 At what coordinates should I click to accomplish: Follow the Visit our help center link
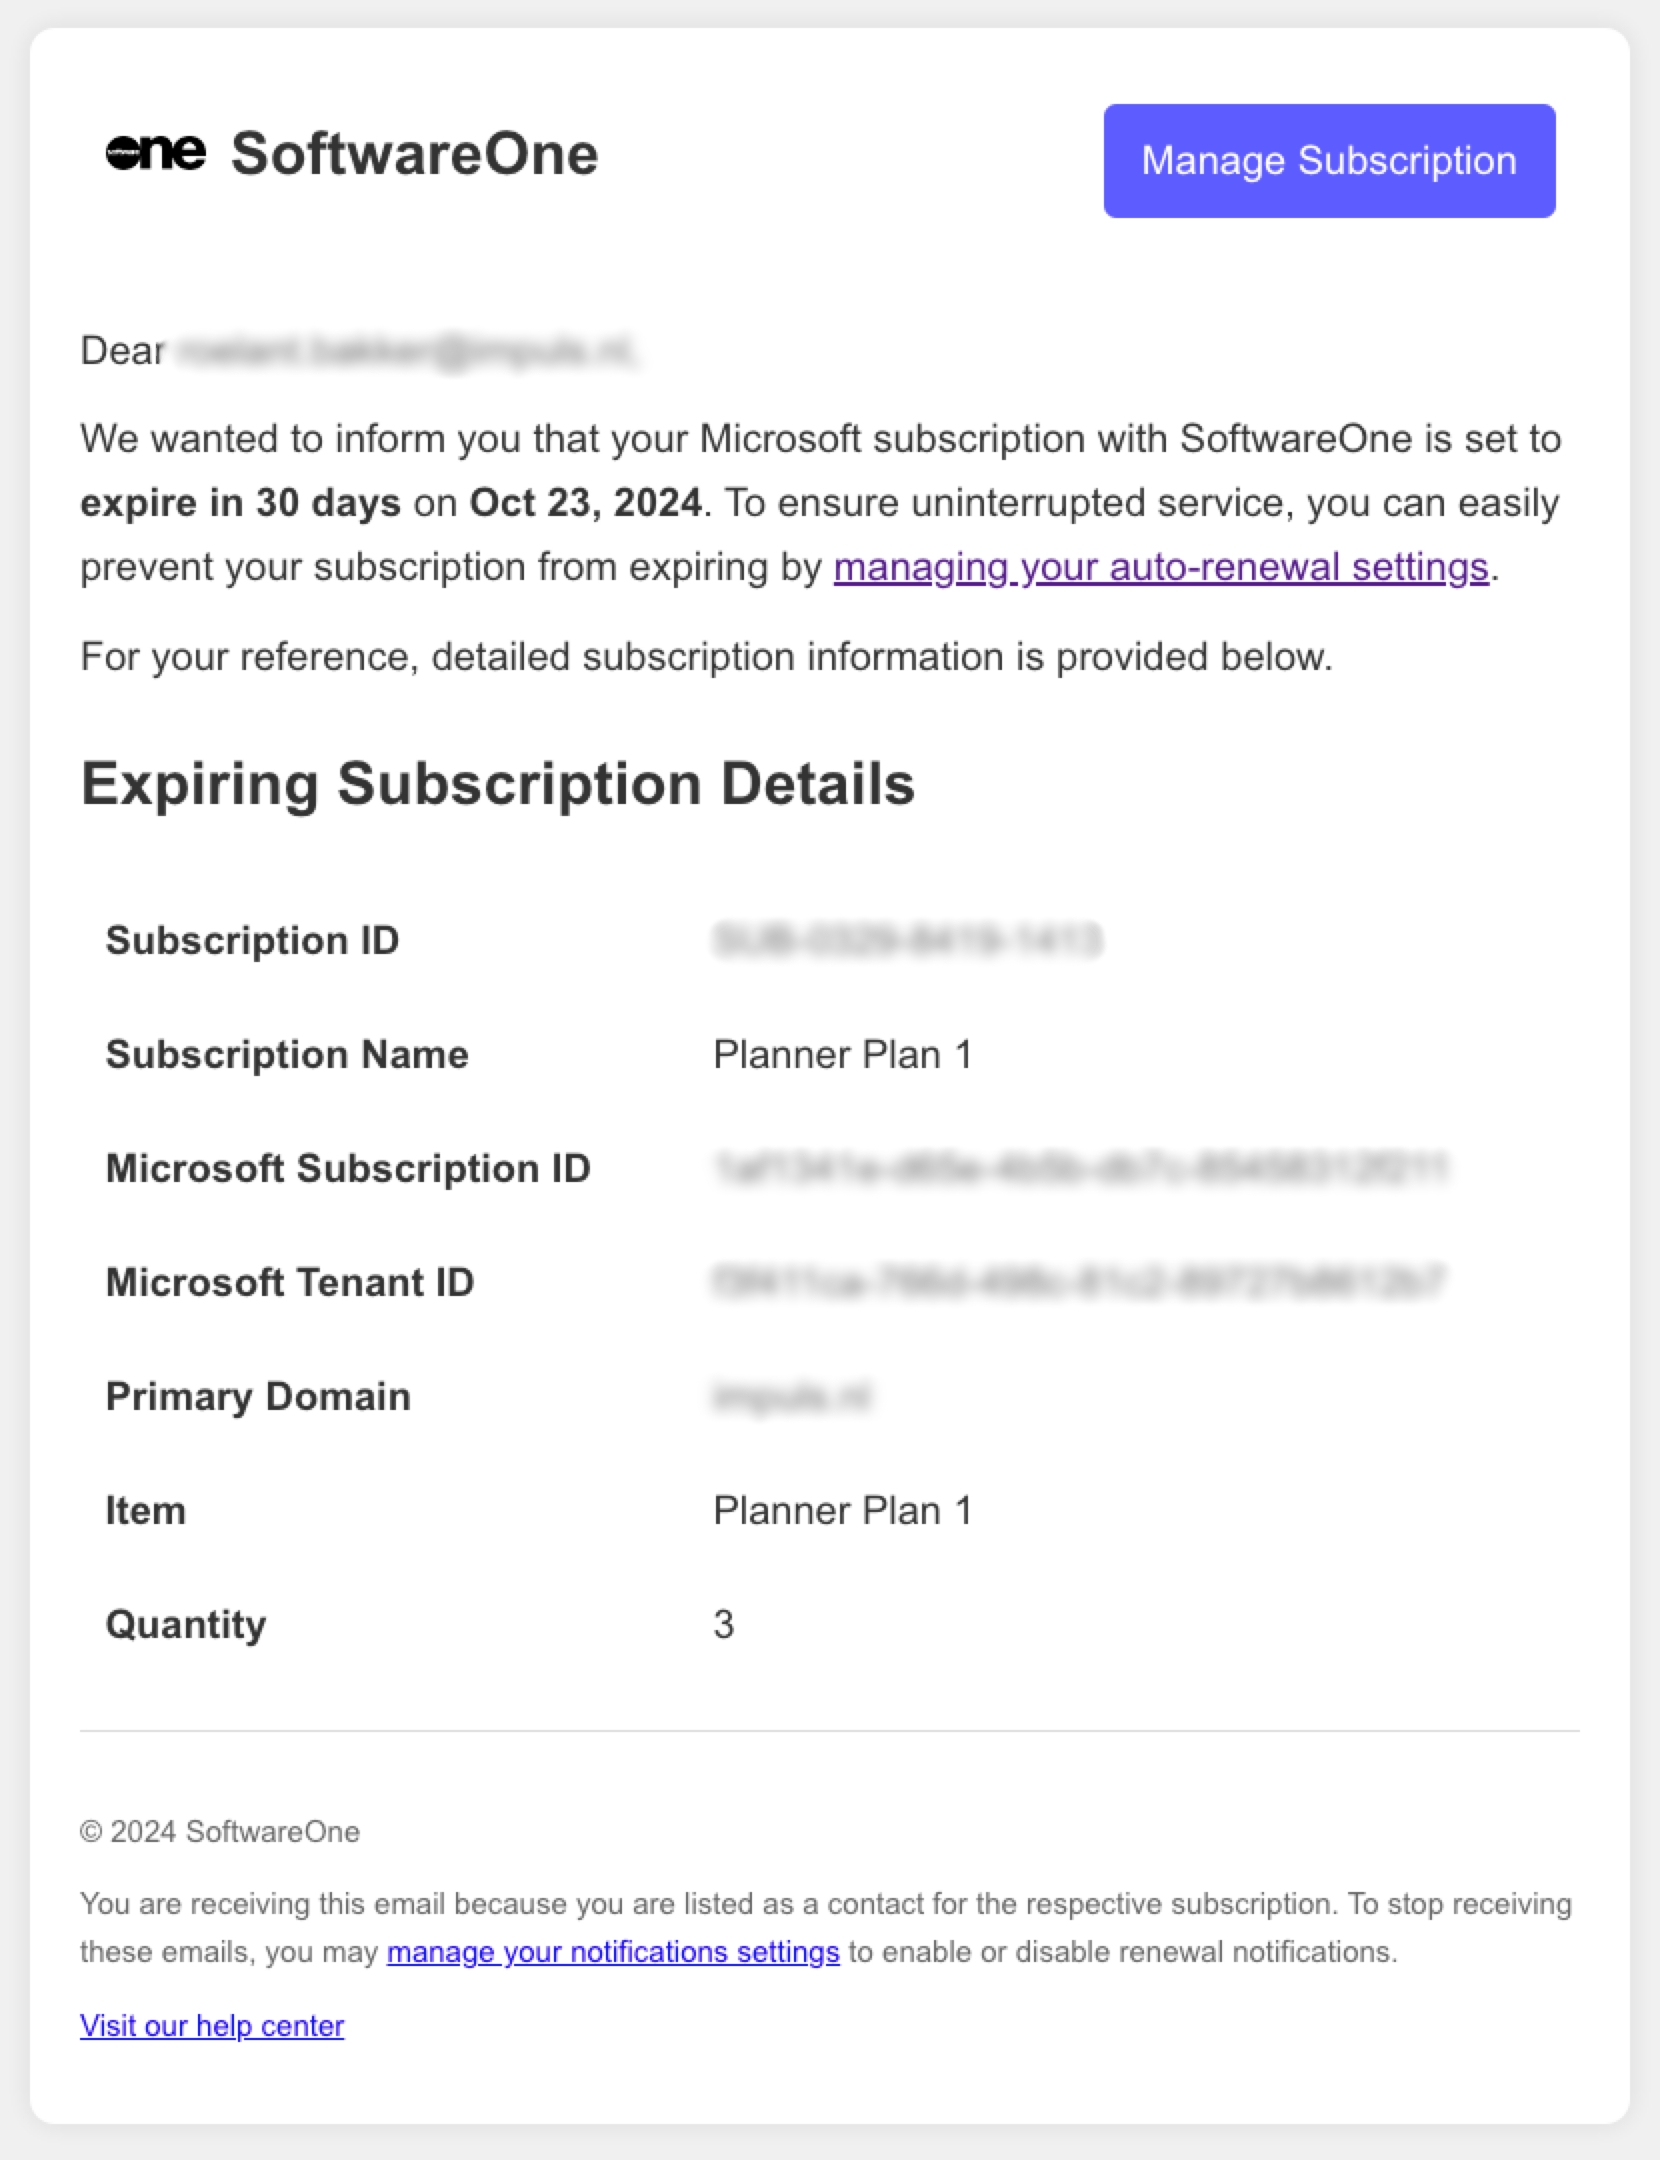point(212,2025)
